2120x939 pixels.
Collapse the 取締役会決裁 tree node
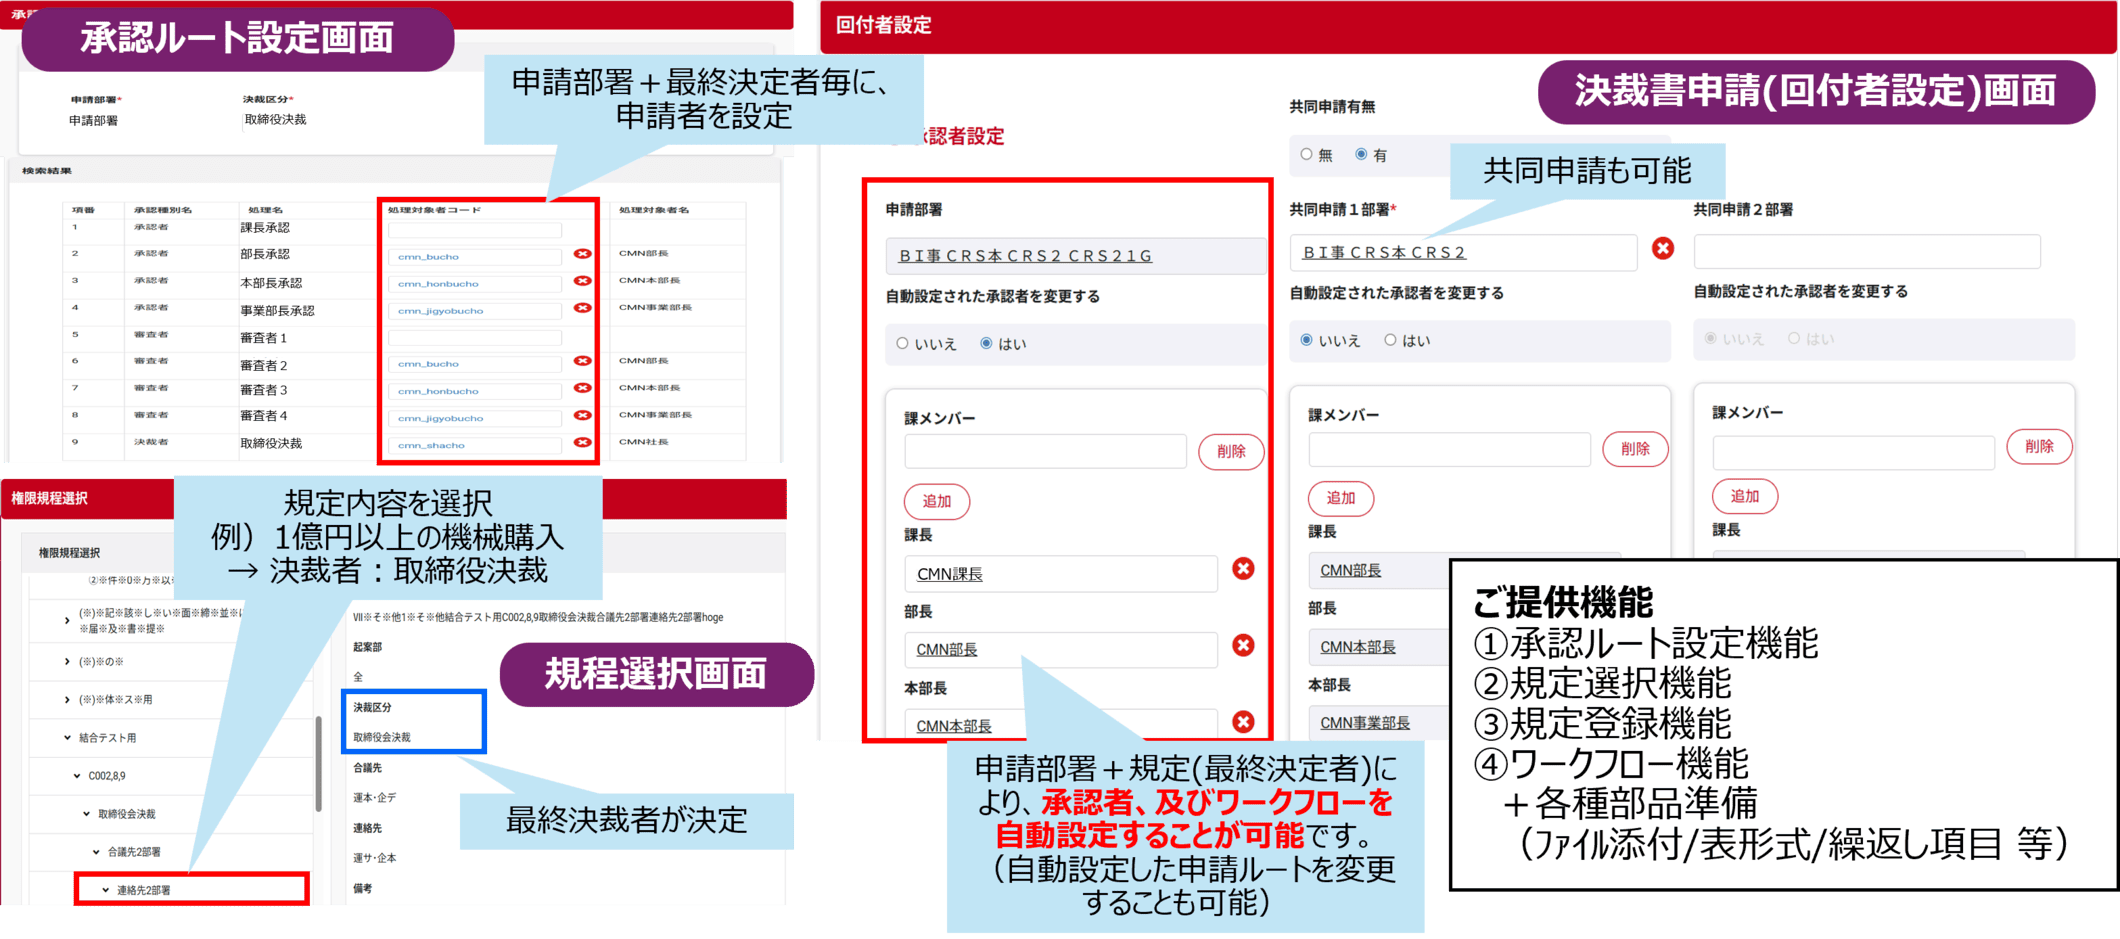point(87,814)
